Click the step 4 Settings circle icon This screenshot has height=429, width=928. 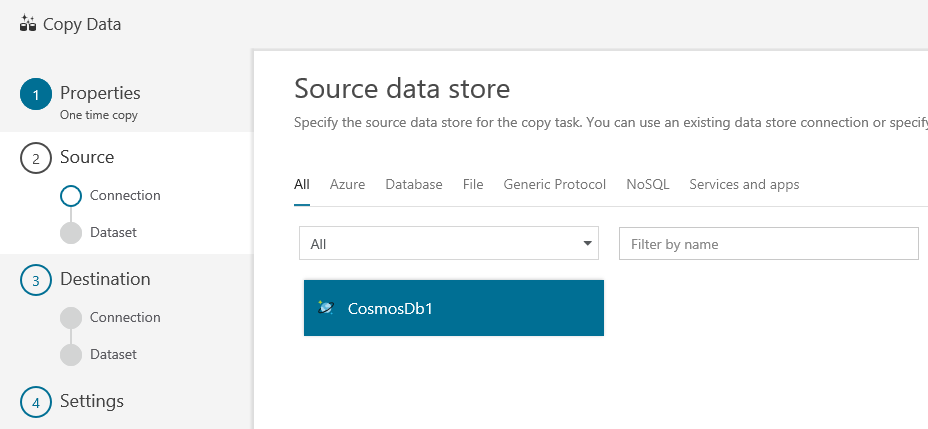[36, 402]
